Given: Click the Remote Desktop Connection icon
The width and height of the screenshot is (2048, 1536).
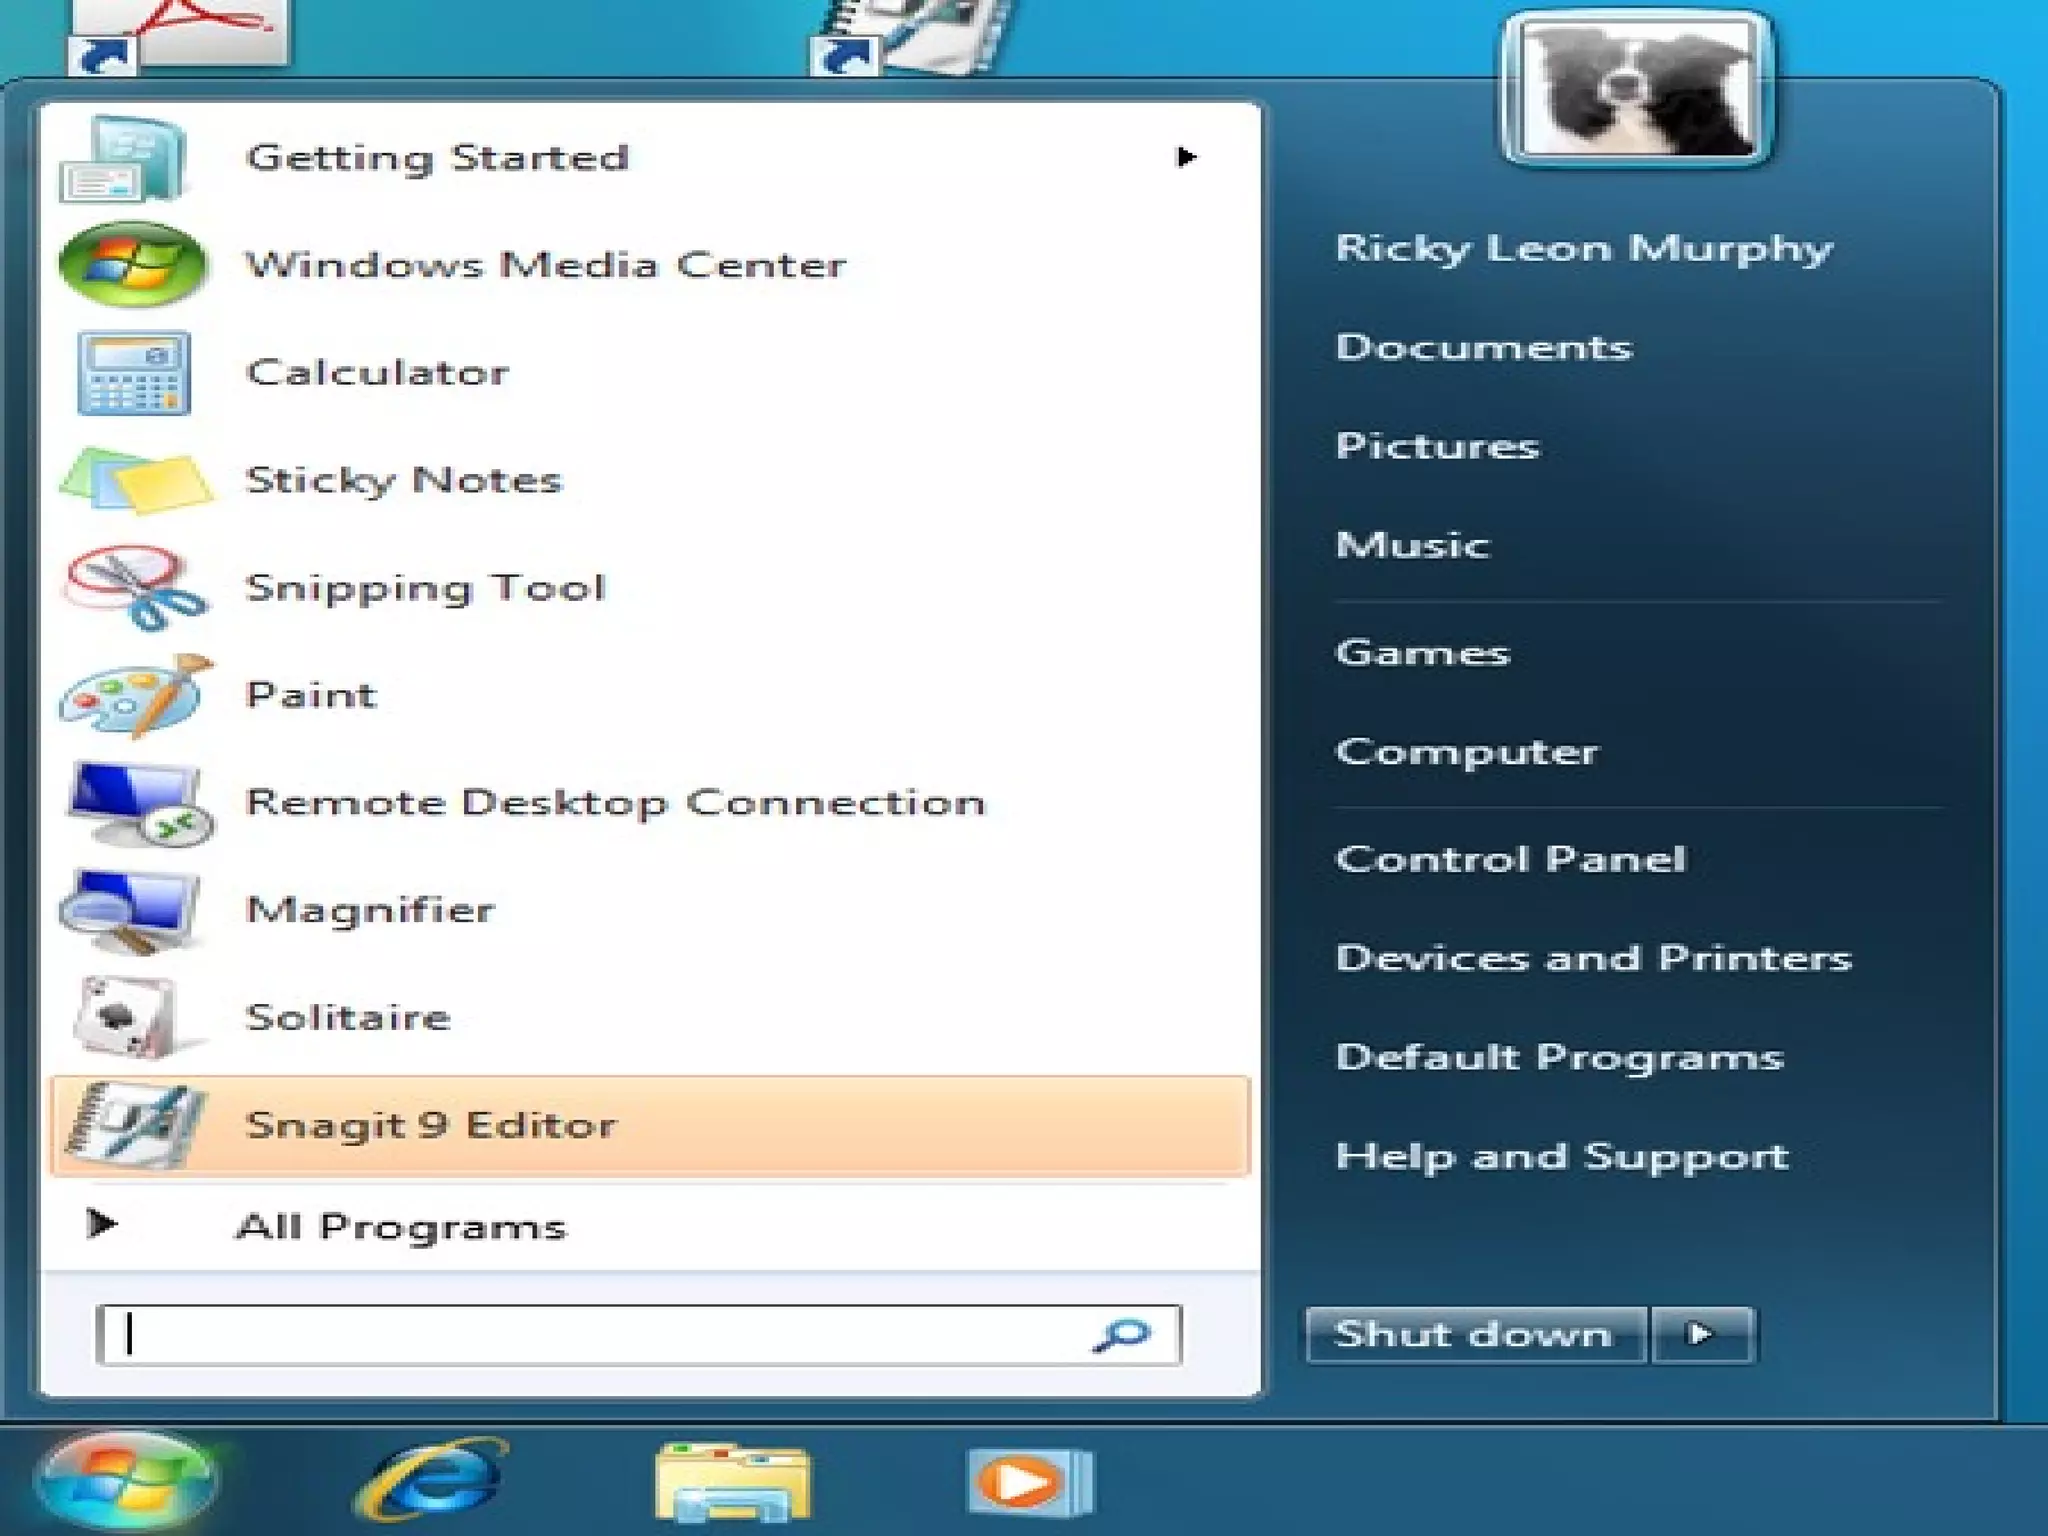Looking at the screenshot, I should pyautogui.click(x=136, y=803).
